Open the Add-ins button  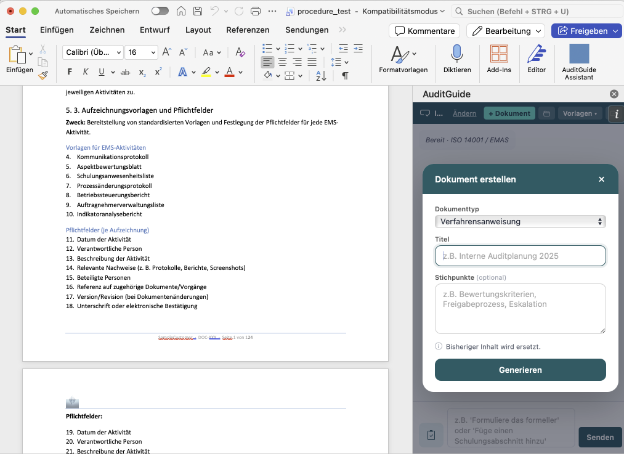point(499,59)
